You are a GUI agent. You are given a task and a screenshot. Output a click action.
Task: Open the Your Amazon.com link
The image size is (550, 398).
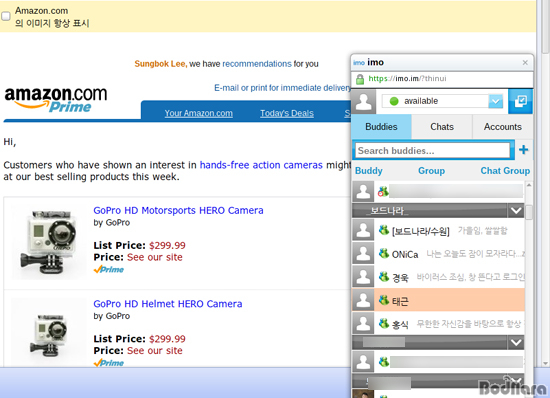point(199,113)
